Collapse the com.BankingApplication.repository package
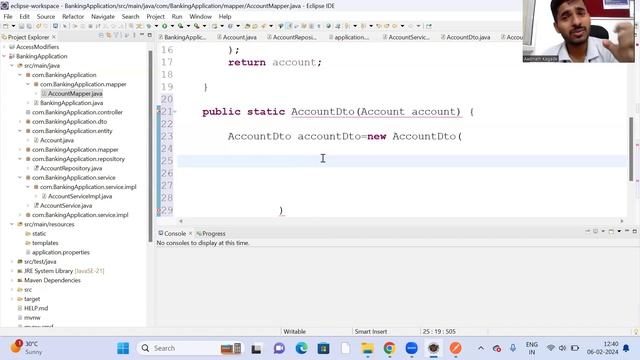Screen dimensions: 640x360 coord(20,159)
